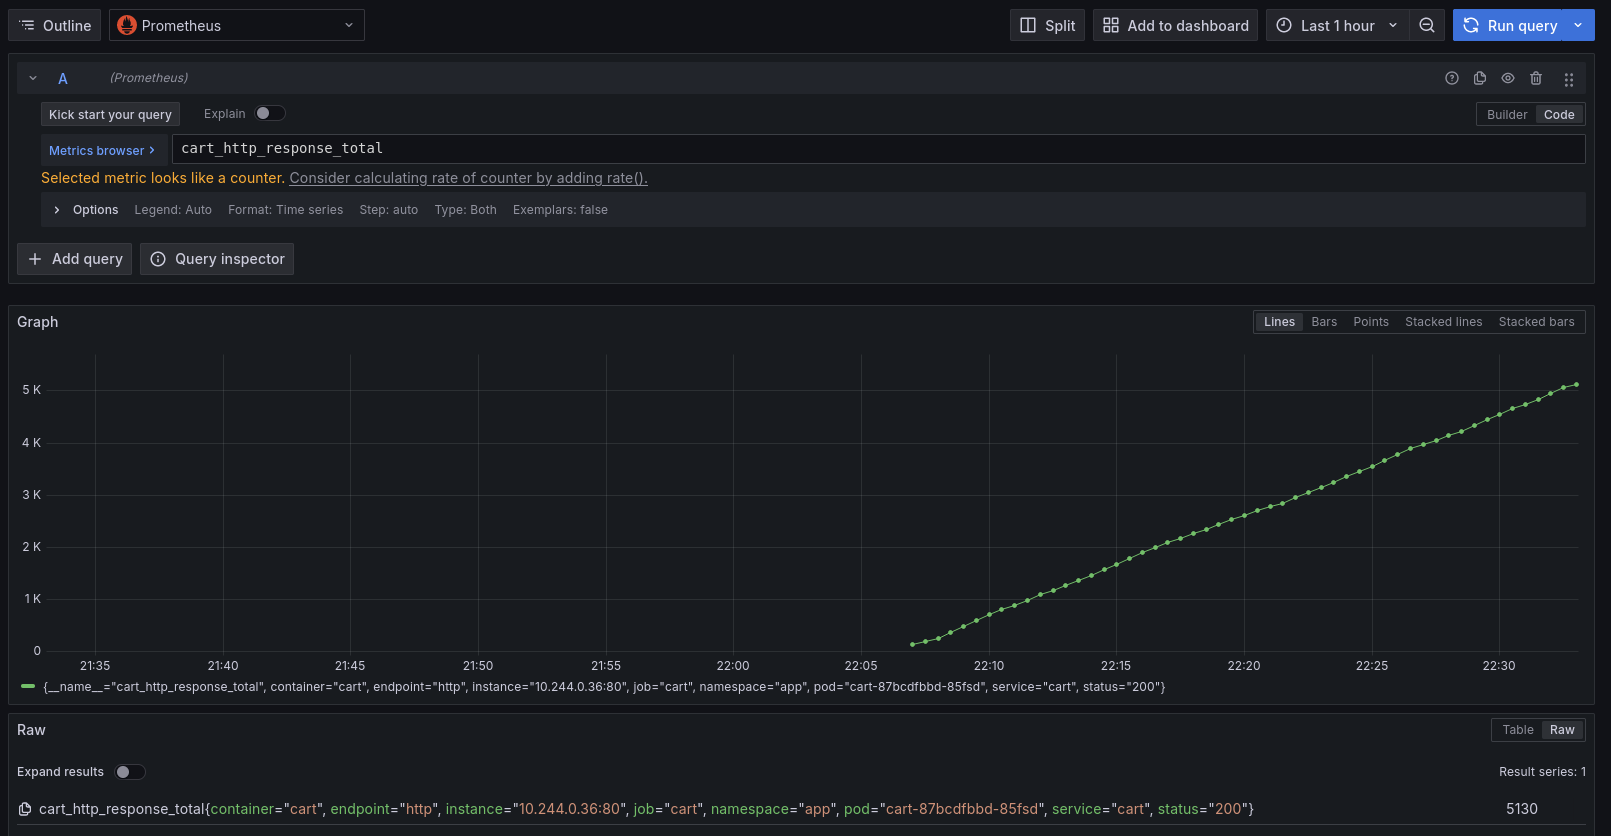Switch to Builder editor mode
The width and height of the screenshot is (1611, 836).
1507,114
